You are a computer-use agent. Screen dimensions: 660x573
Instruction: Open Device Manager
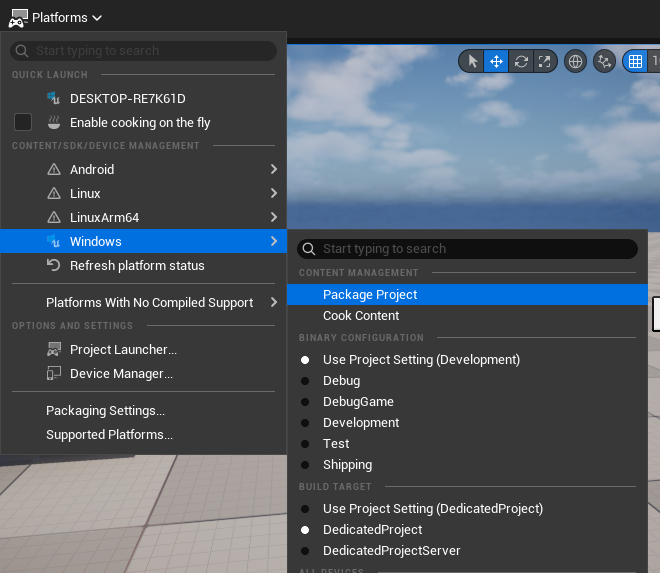[x=144, y=373]
